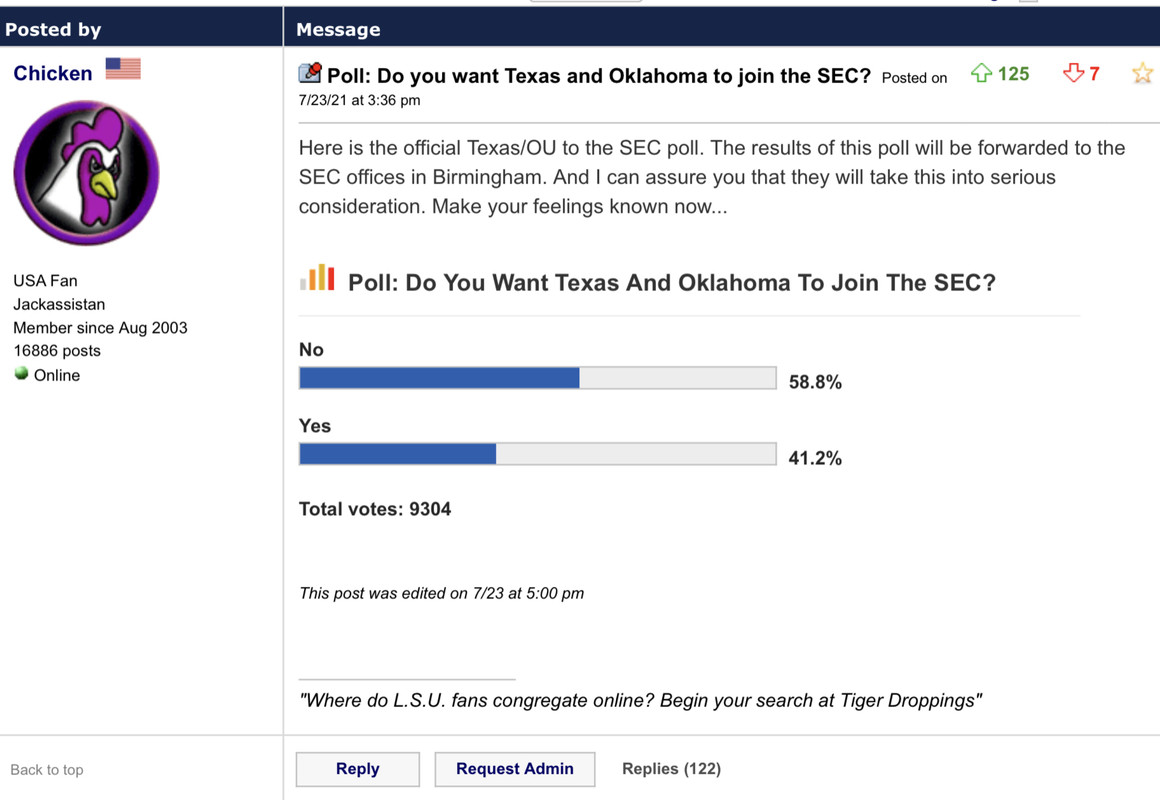The image size is (1160, 800).
Task: Click the American flag icon
Action: 123,69
